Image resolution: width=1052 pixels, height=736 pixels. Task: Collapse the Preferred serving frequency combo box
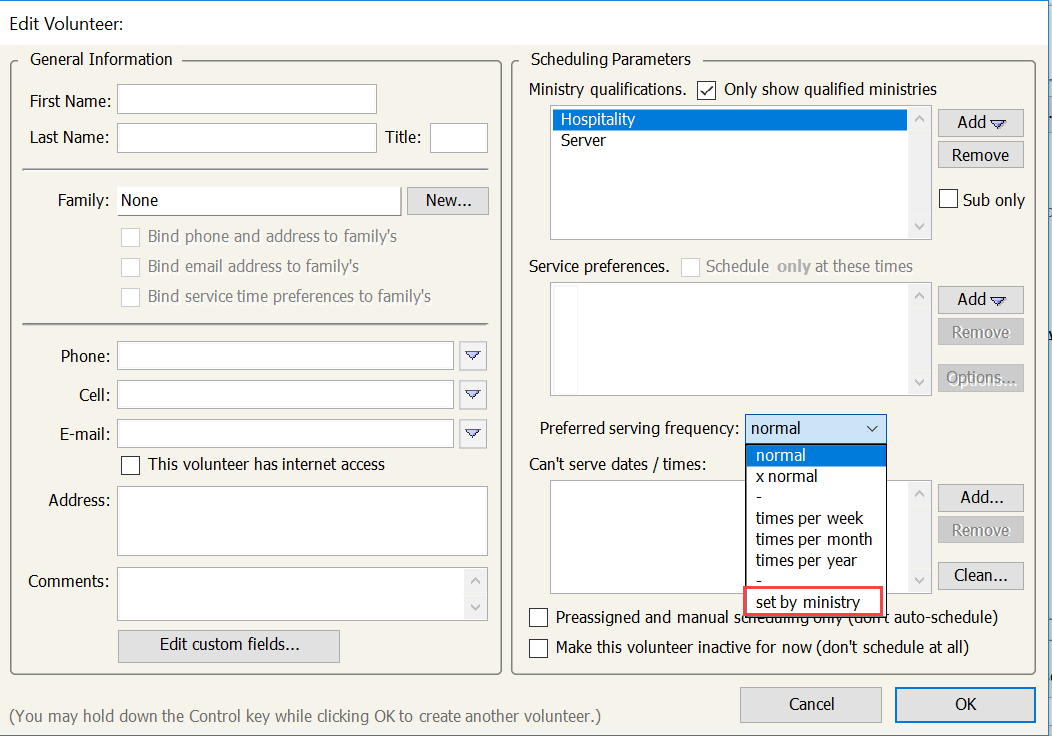tap(871, 428)
